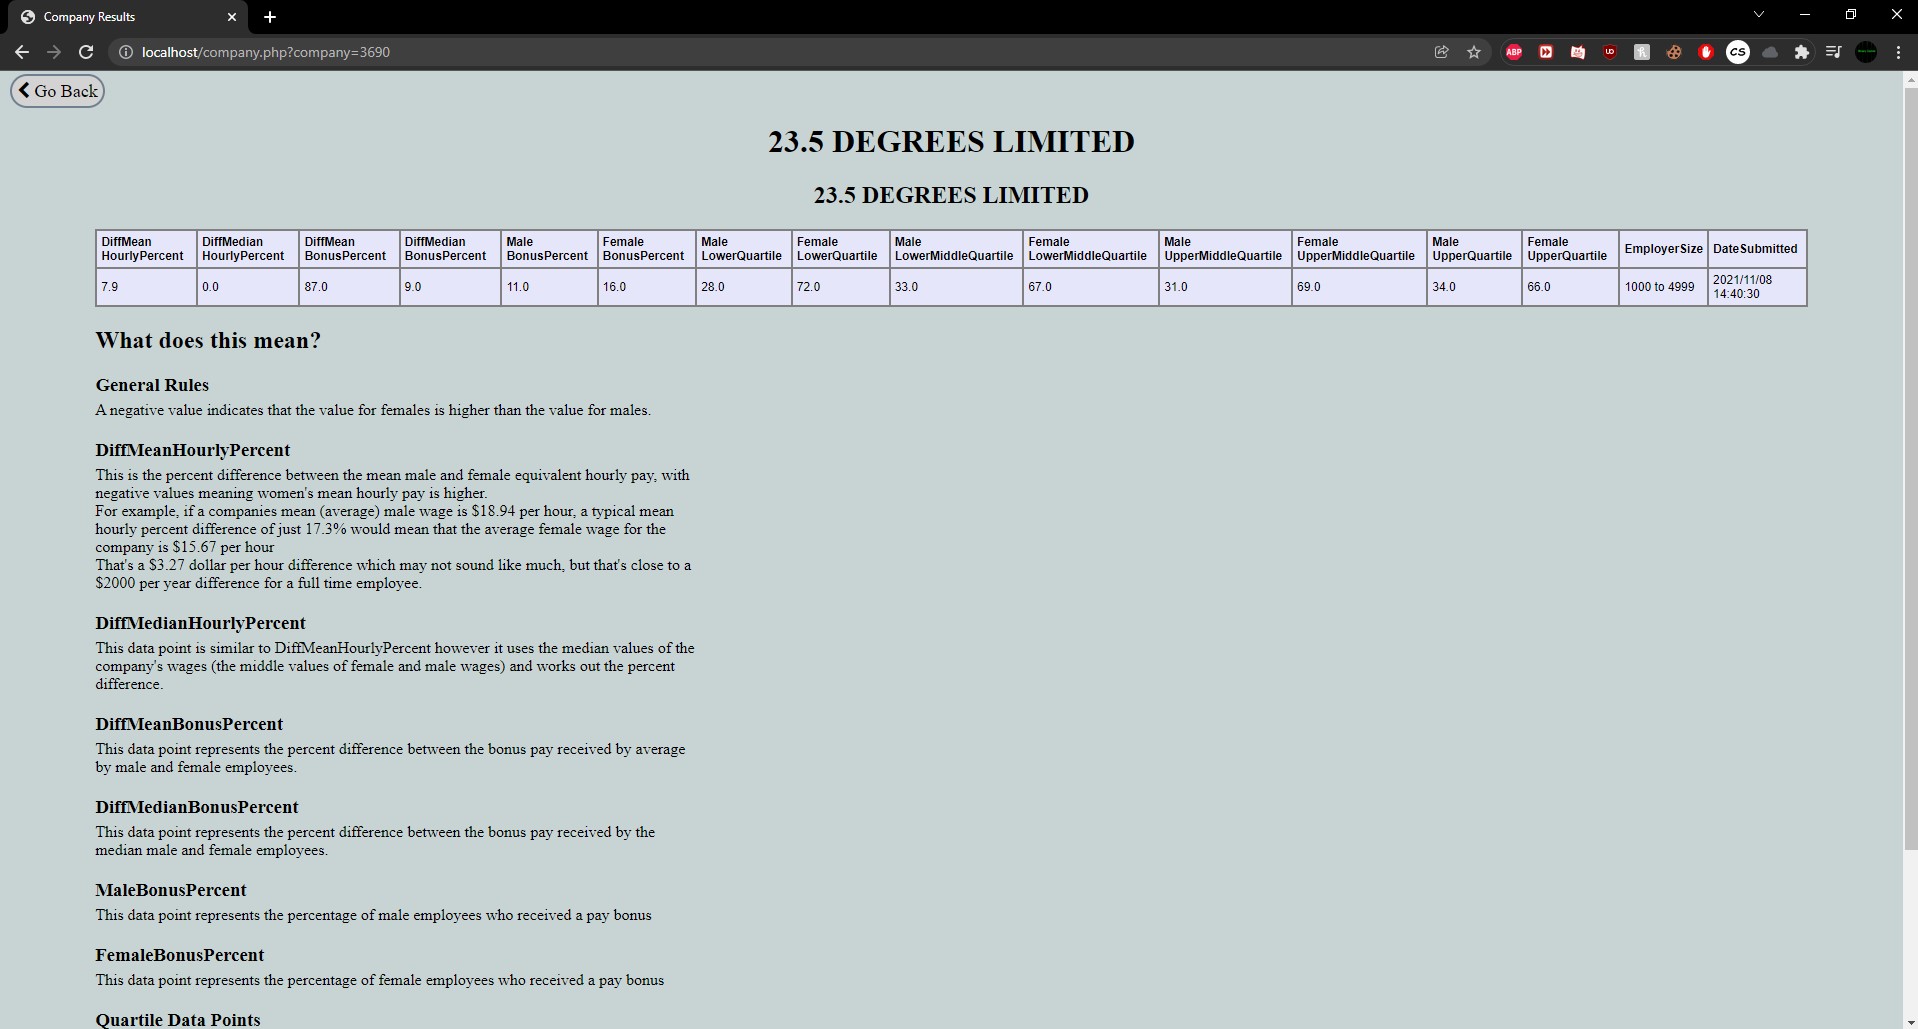Screen dimensions: 1918x1029
Task: Click the Male LowerQuartile column header
Action: click(x=743, y=249)
